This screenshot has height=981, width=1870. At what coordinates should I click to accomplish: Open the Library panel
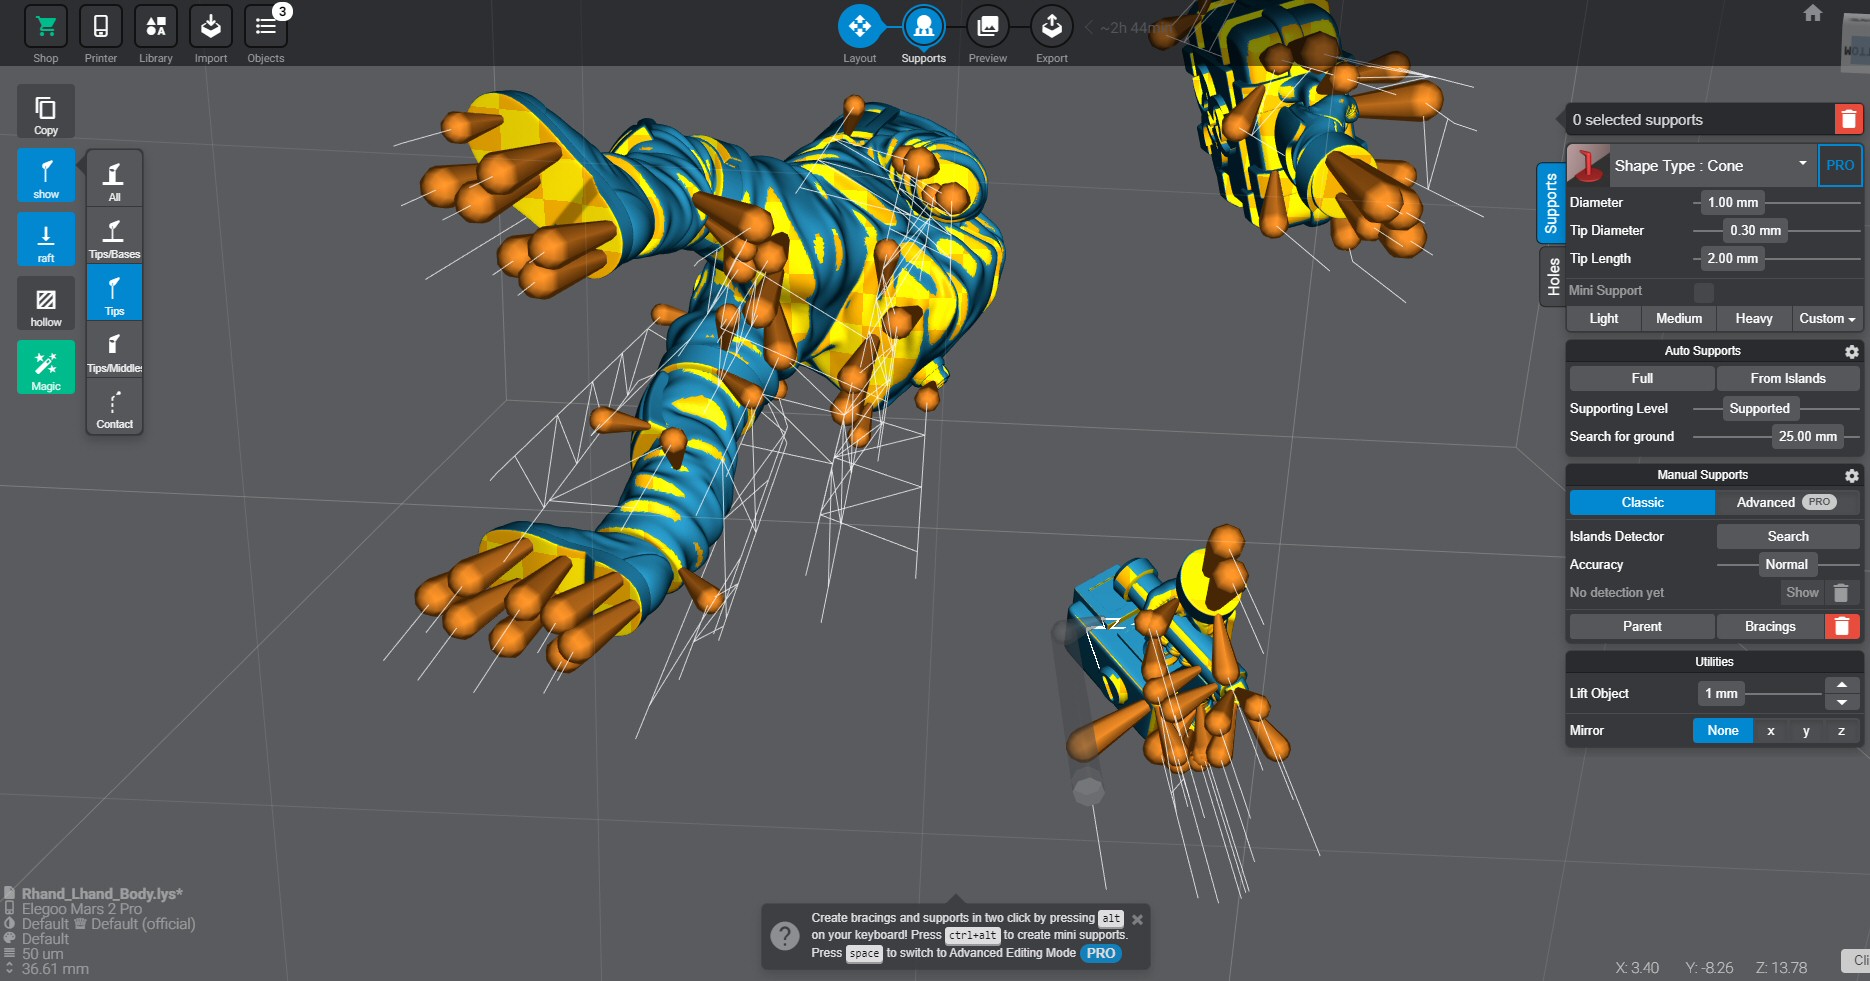click(x=155, y=33)
